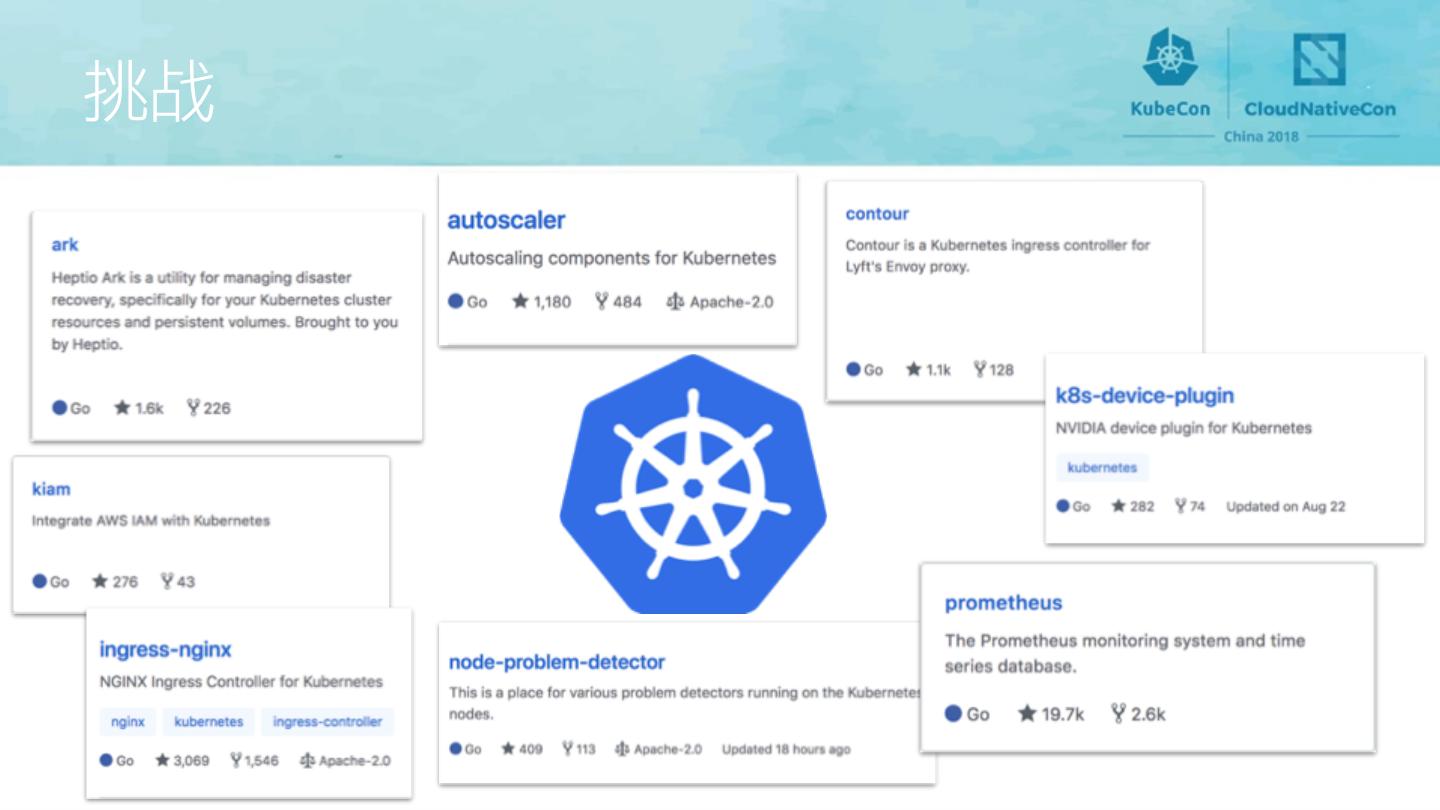Click the star icon on node-problem-detector card
The height and width of the screenshot is (810, 1440).
[x=508, y=749]
